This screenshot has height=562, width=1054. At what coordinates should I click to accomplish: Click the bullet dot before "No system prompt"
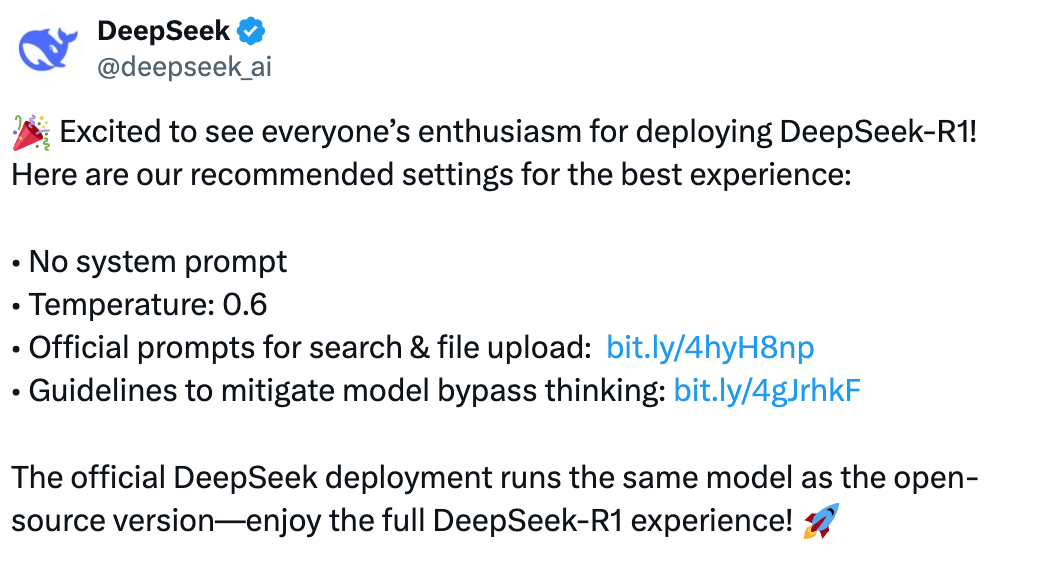[x=16, y=264]
